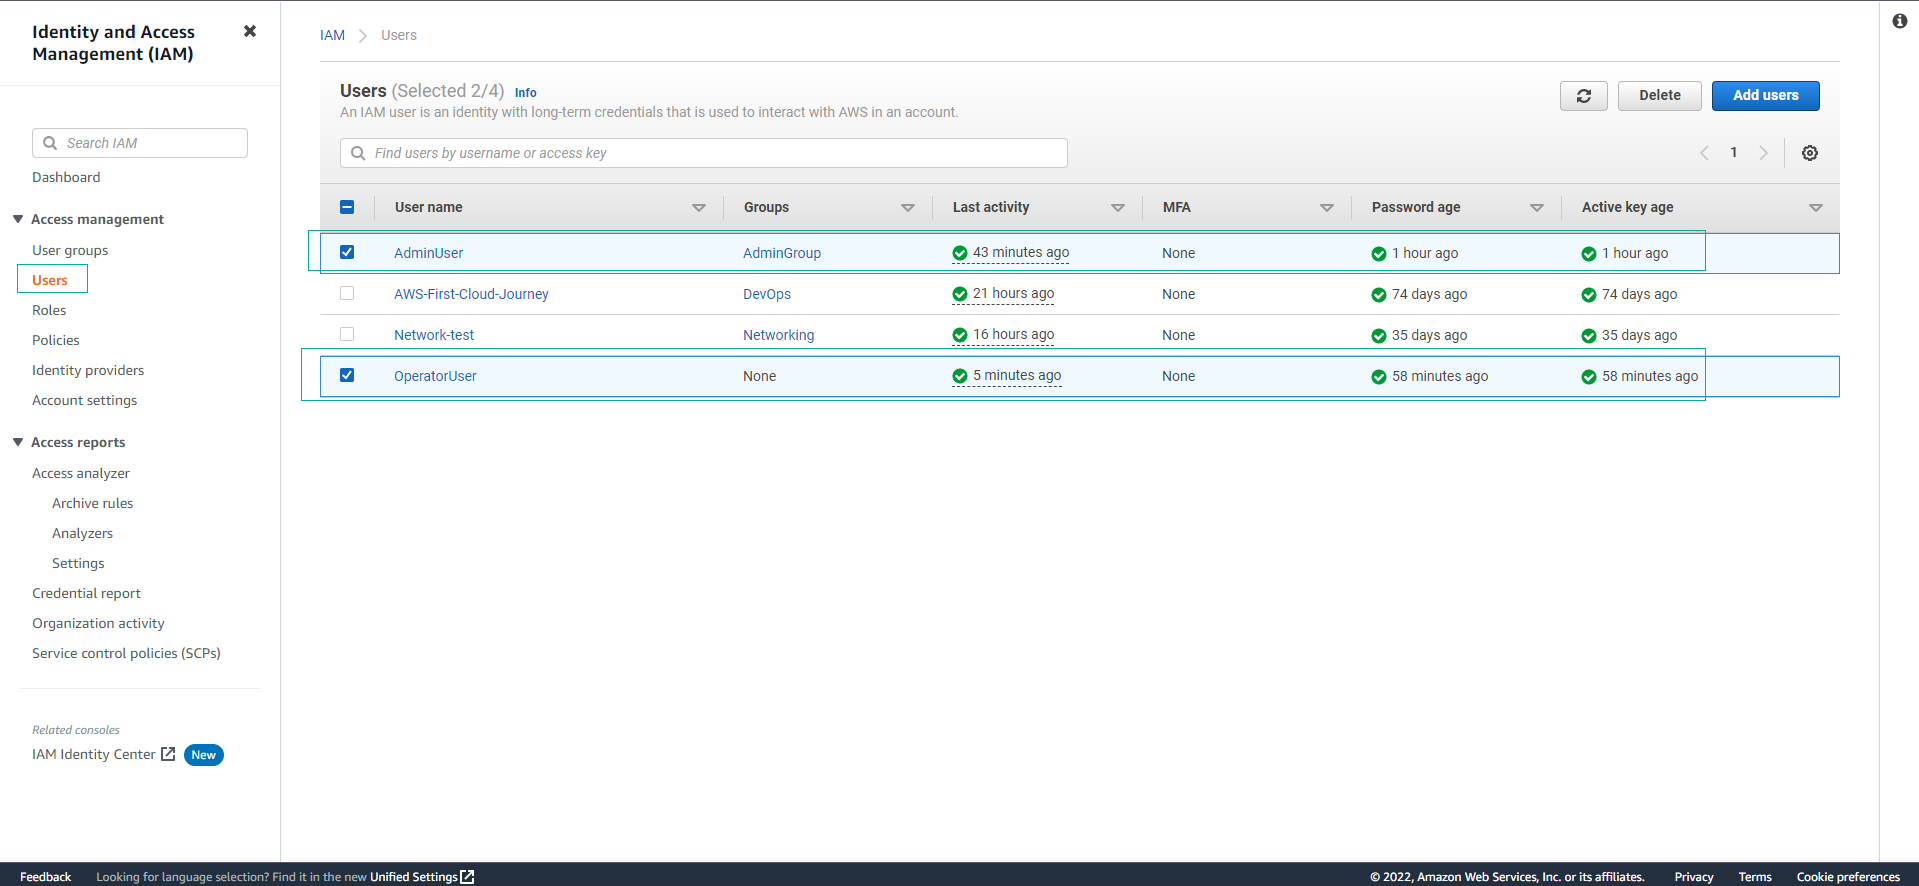The width and height of the screenshot is (1919, 886).
Task: Open the AdminGroup group link
Action: click(x=782, y=253)
